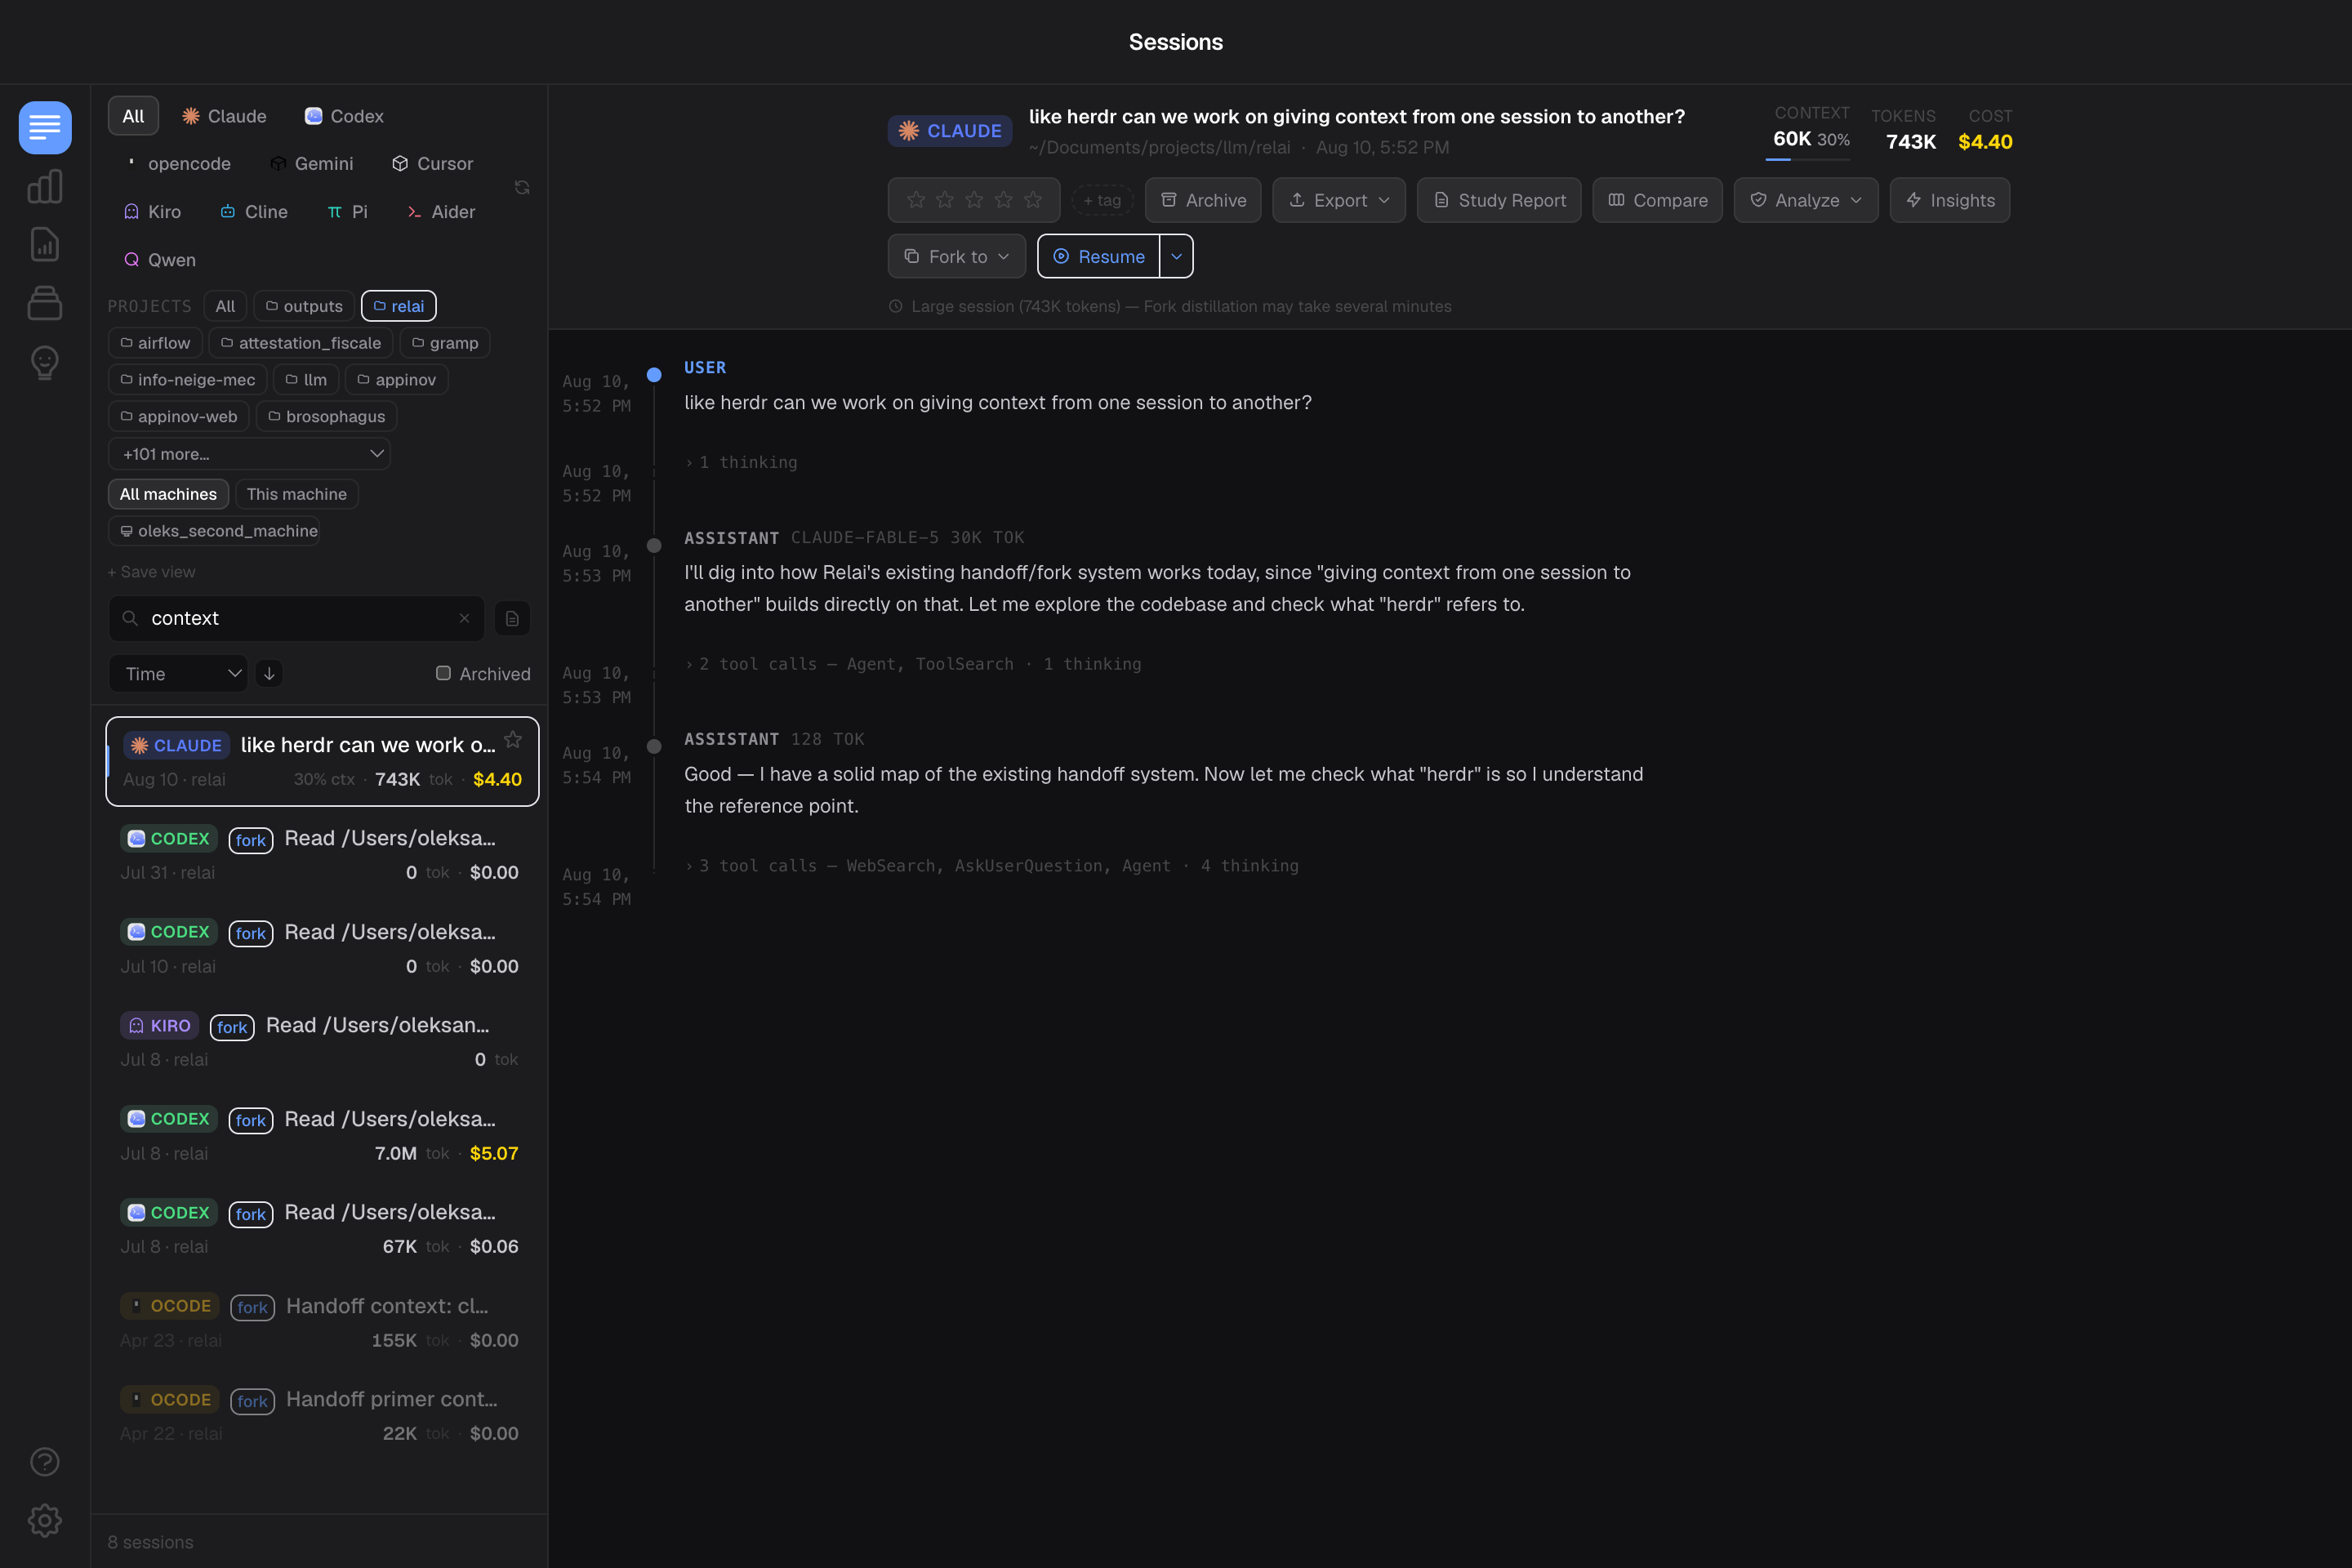Set first star rating in session header

pos(916,200)
